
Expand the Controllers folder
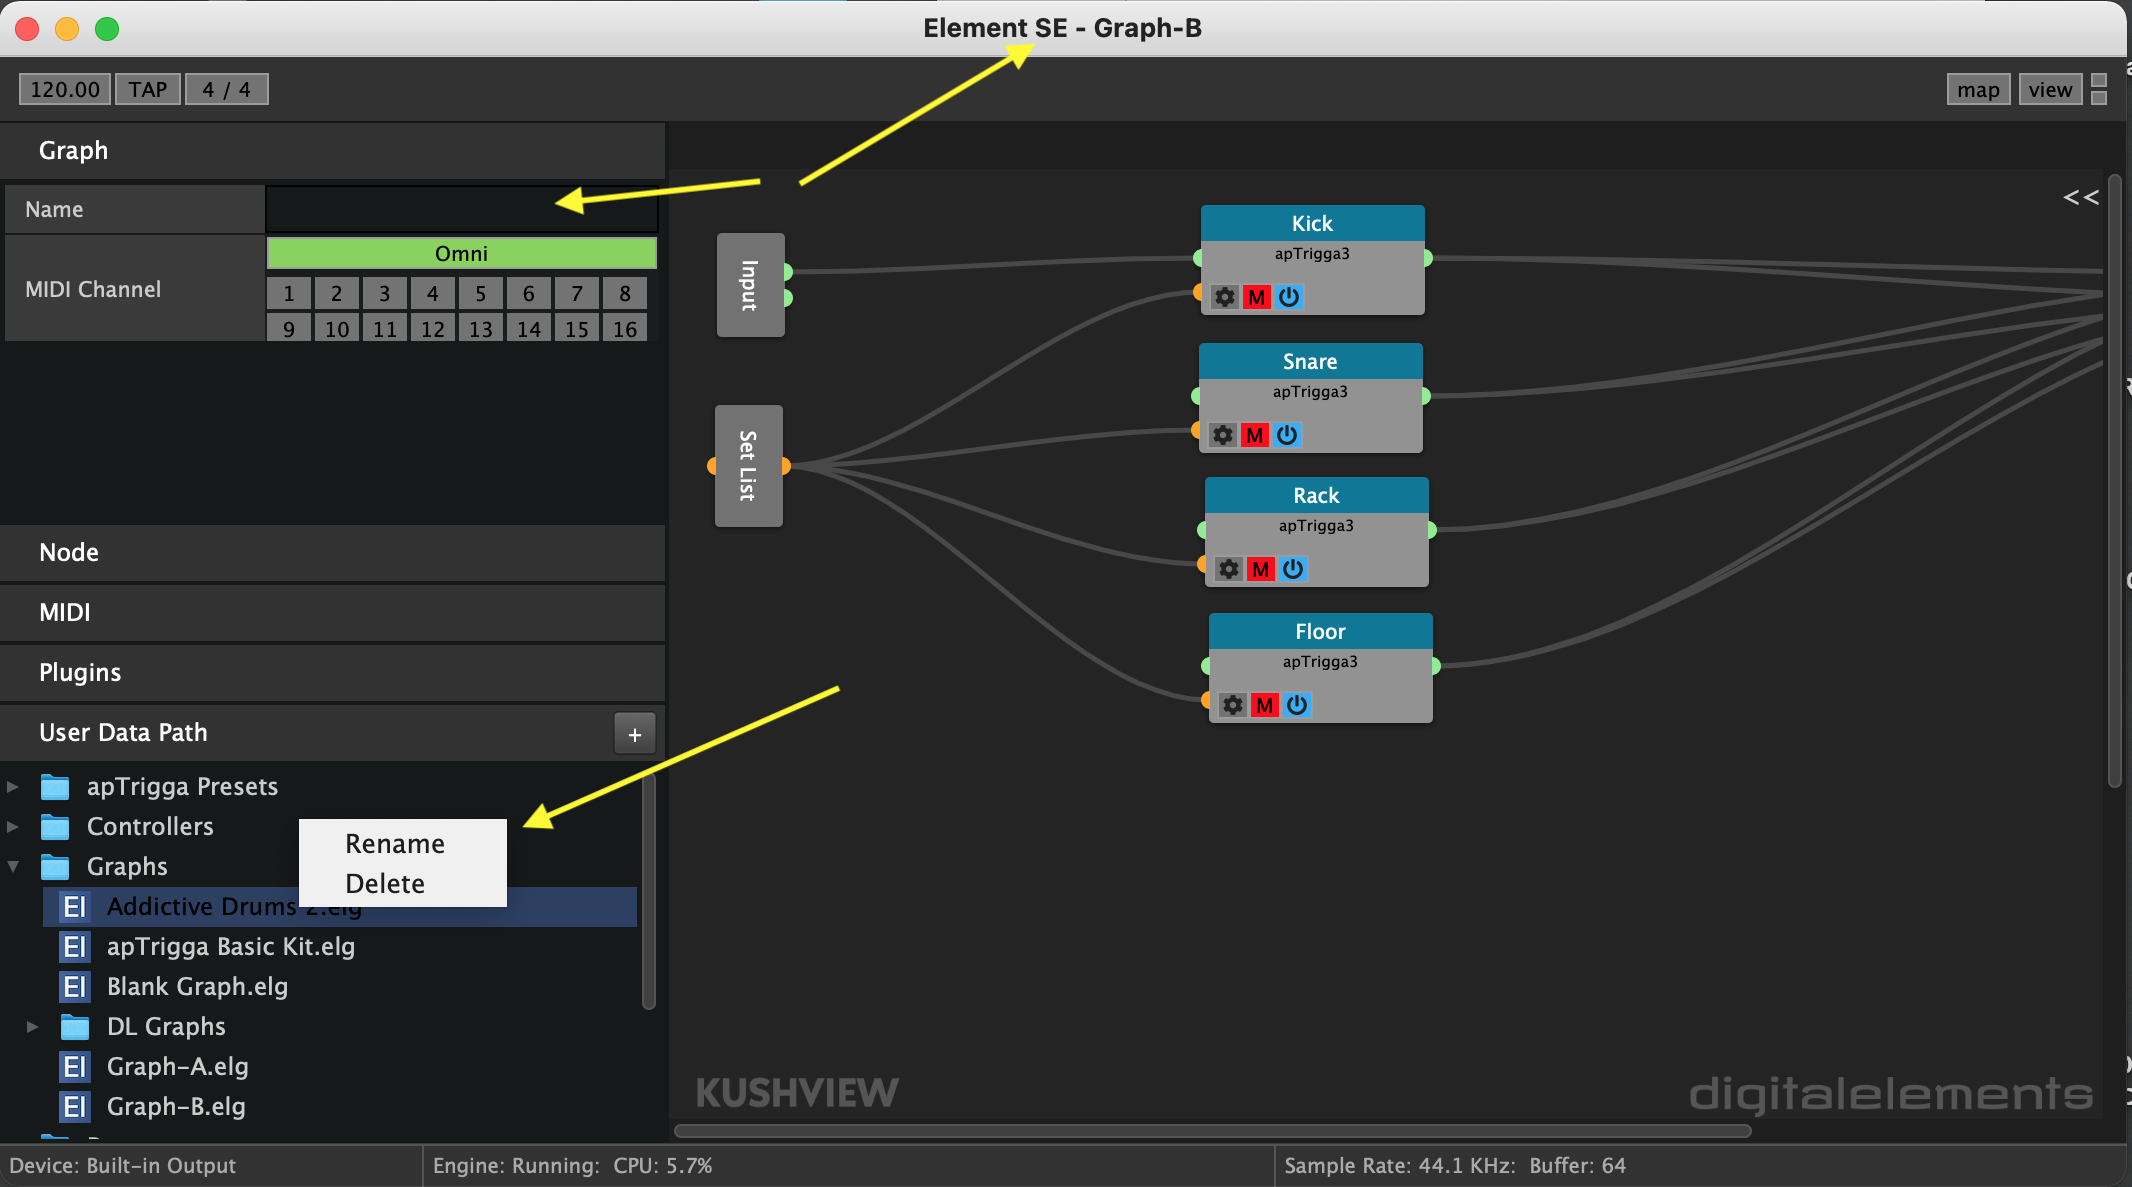point(13,826)
